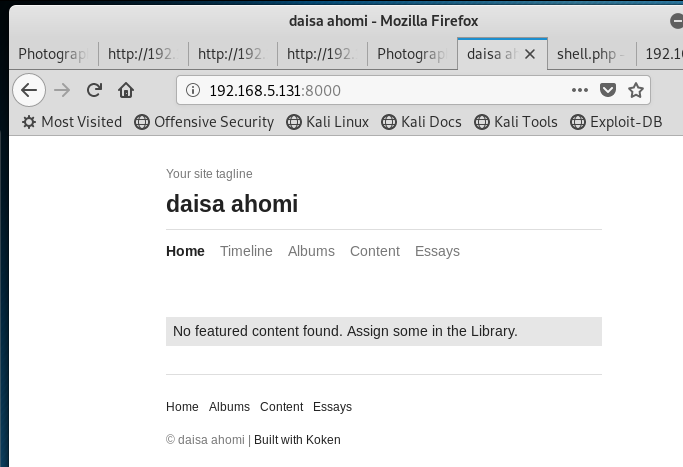Viewport: 683px width, 467px height.
Task: Save the page to Pocket
Action: click(608, 90)
